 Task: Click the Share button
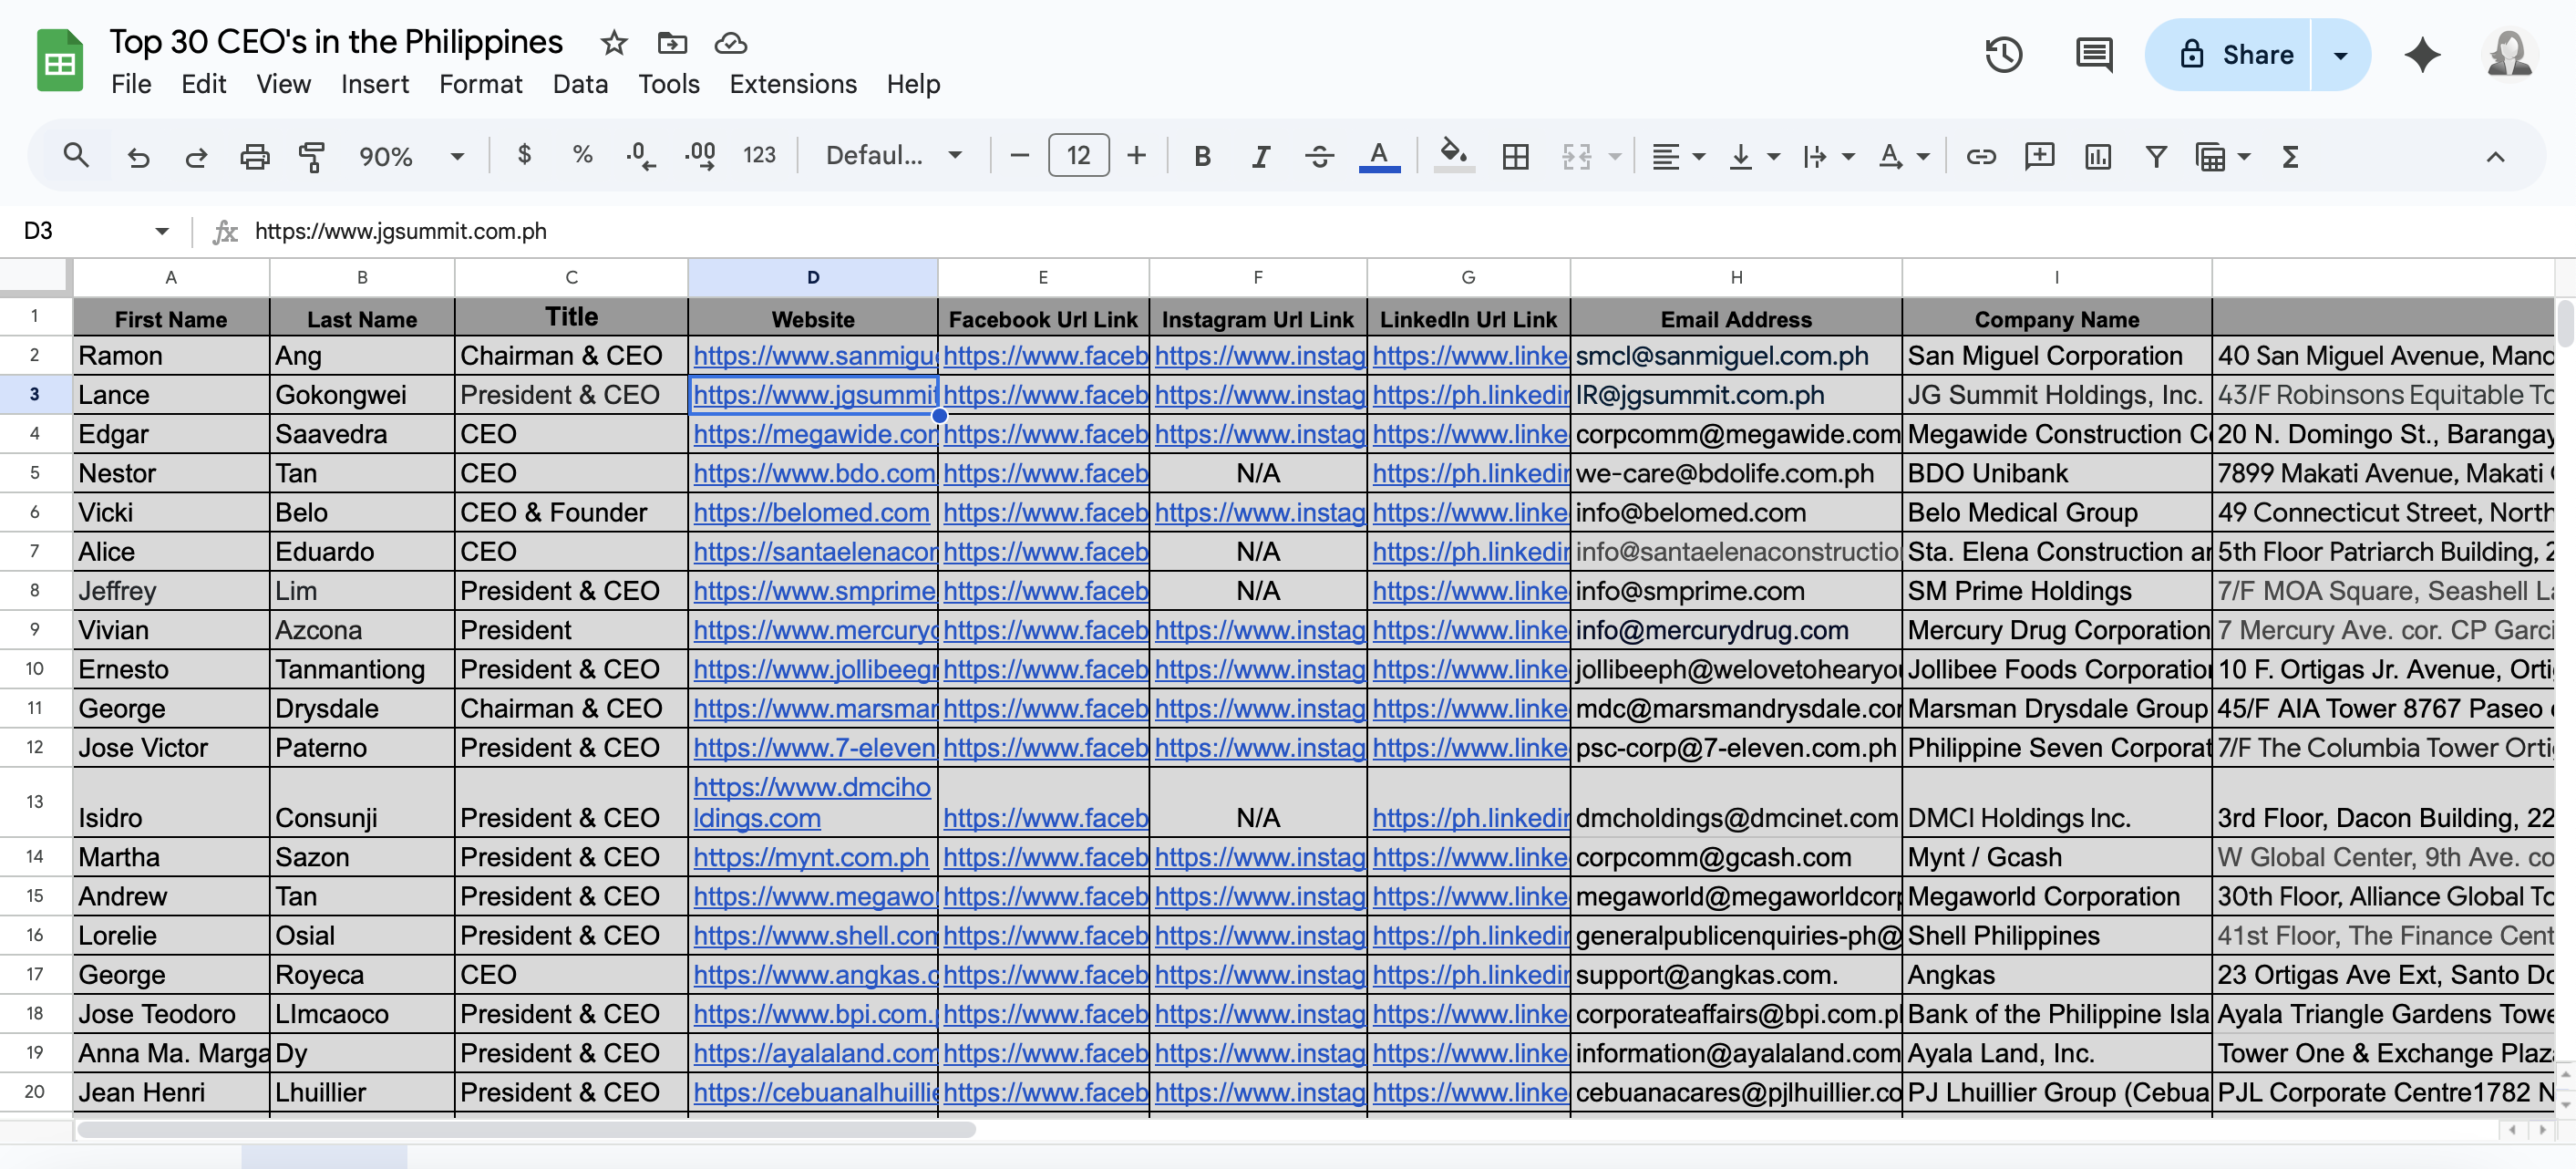[2236, 55]
